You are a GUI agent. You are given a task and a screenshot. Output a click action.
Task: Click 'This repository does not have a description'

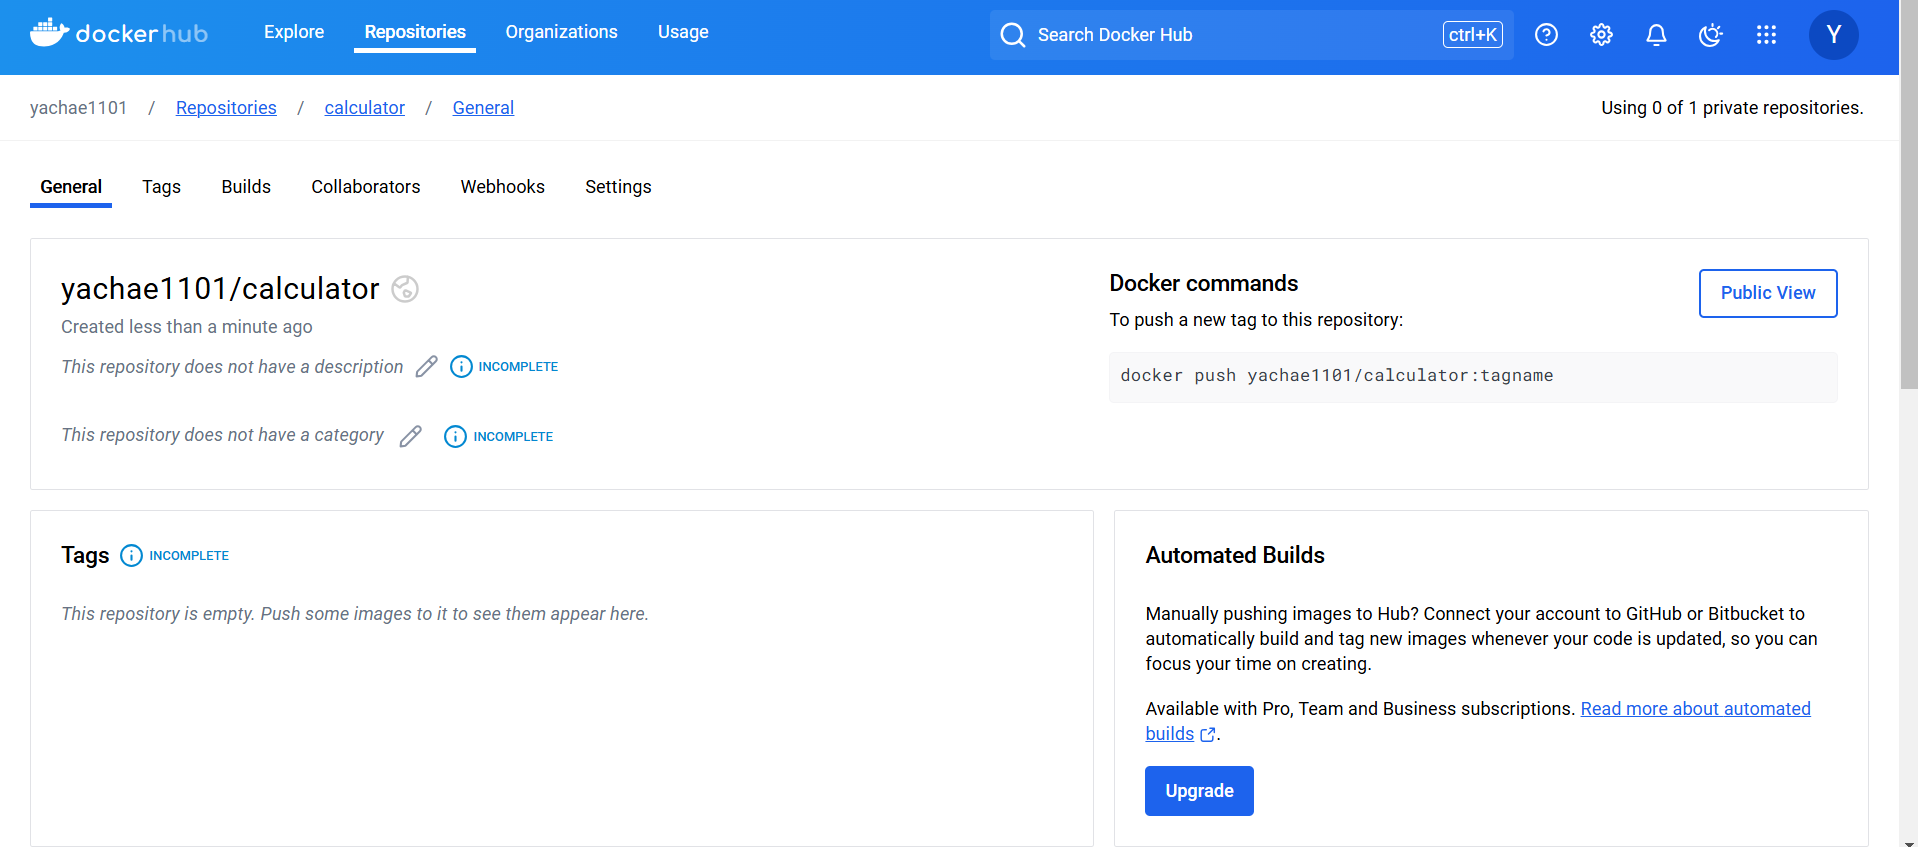[x=232, y=367]
